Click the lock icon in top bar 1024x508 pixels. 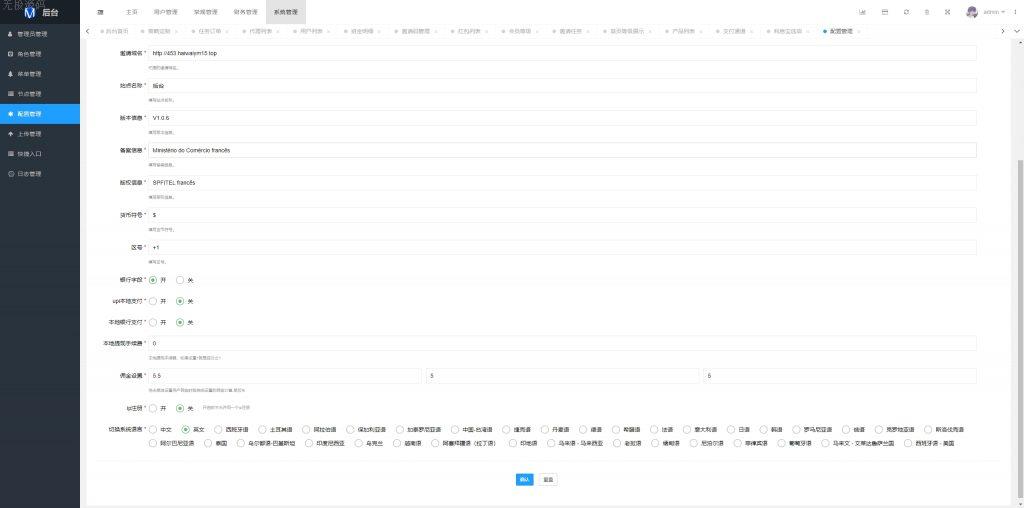[927, 12]
